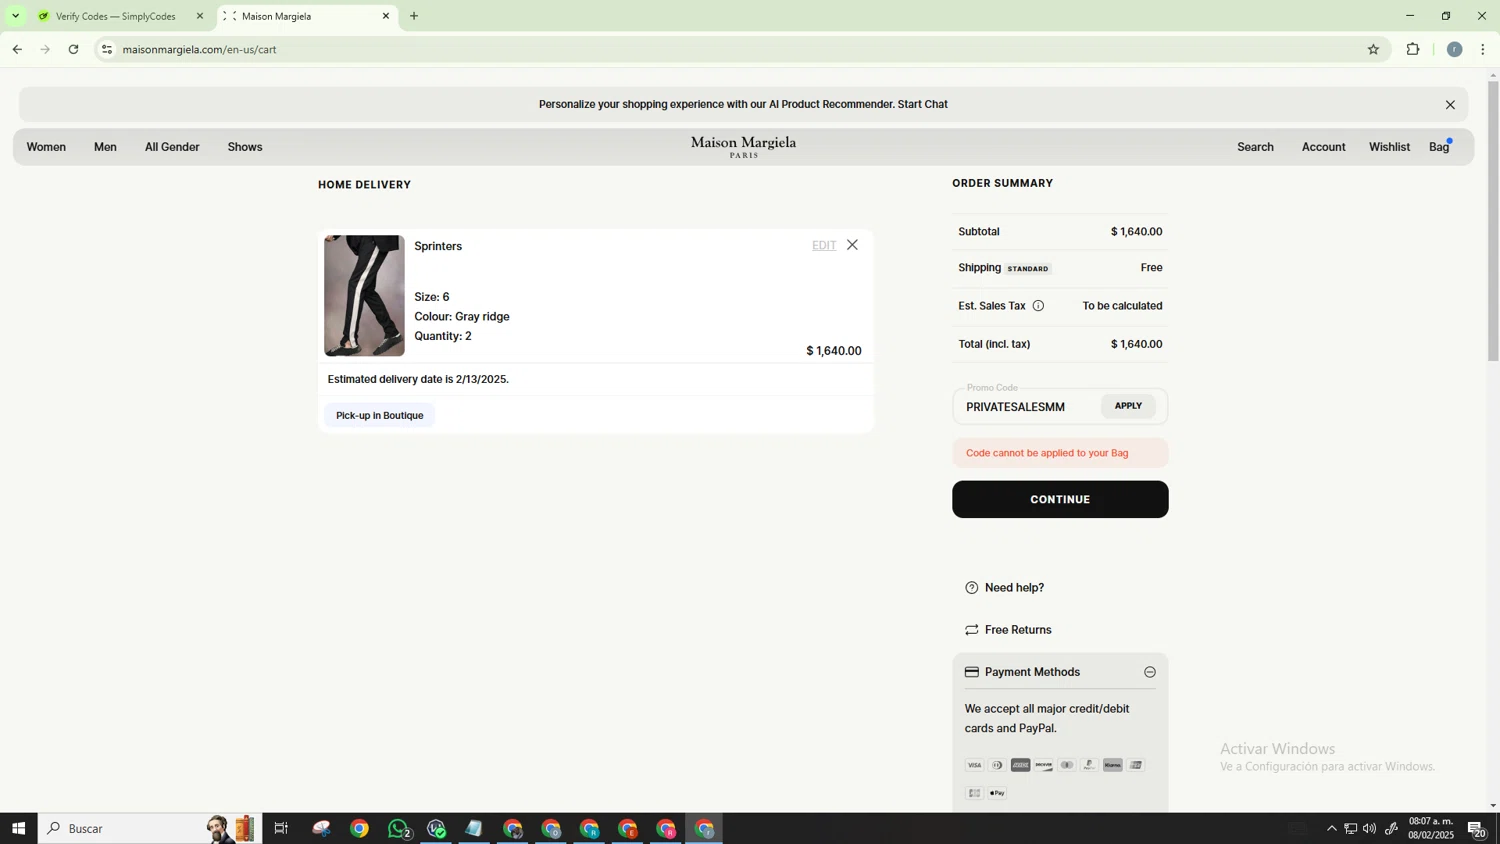1500x844 pixels.
Task: Click the Buscar taskbar search box
Action: click(x=150, y=828)
